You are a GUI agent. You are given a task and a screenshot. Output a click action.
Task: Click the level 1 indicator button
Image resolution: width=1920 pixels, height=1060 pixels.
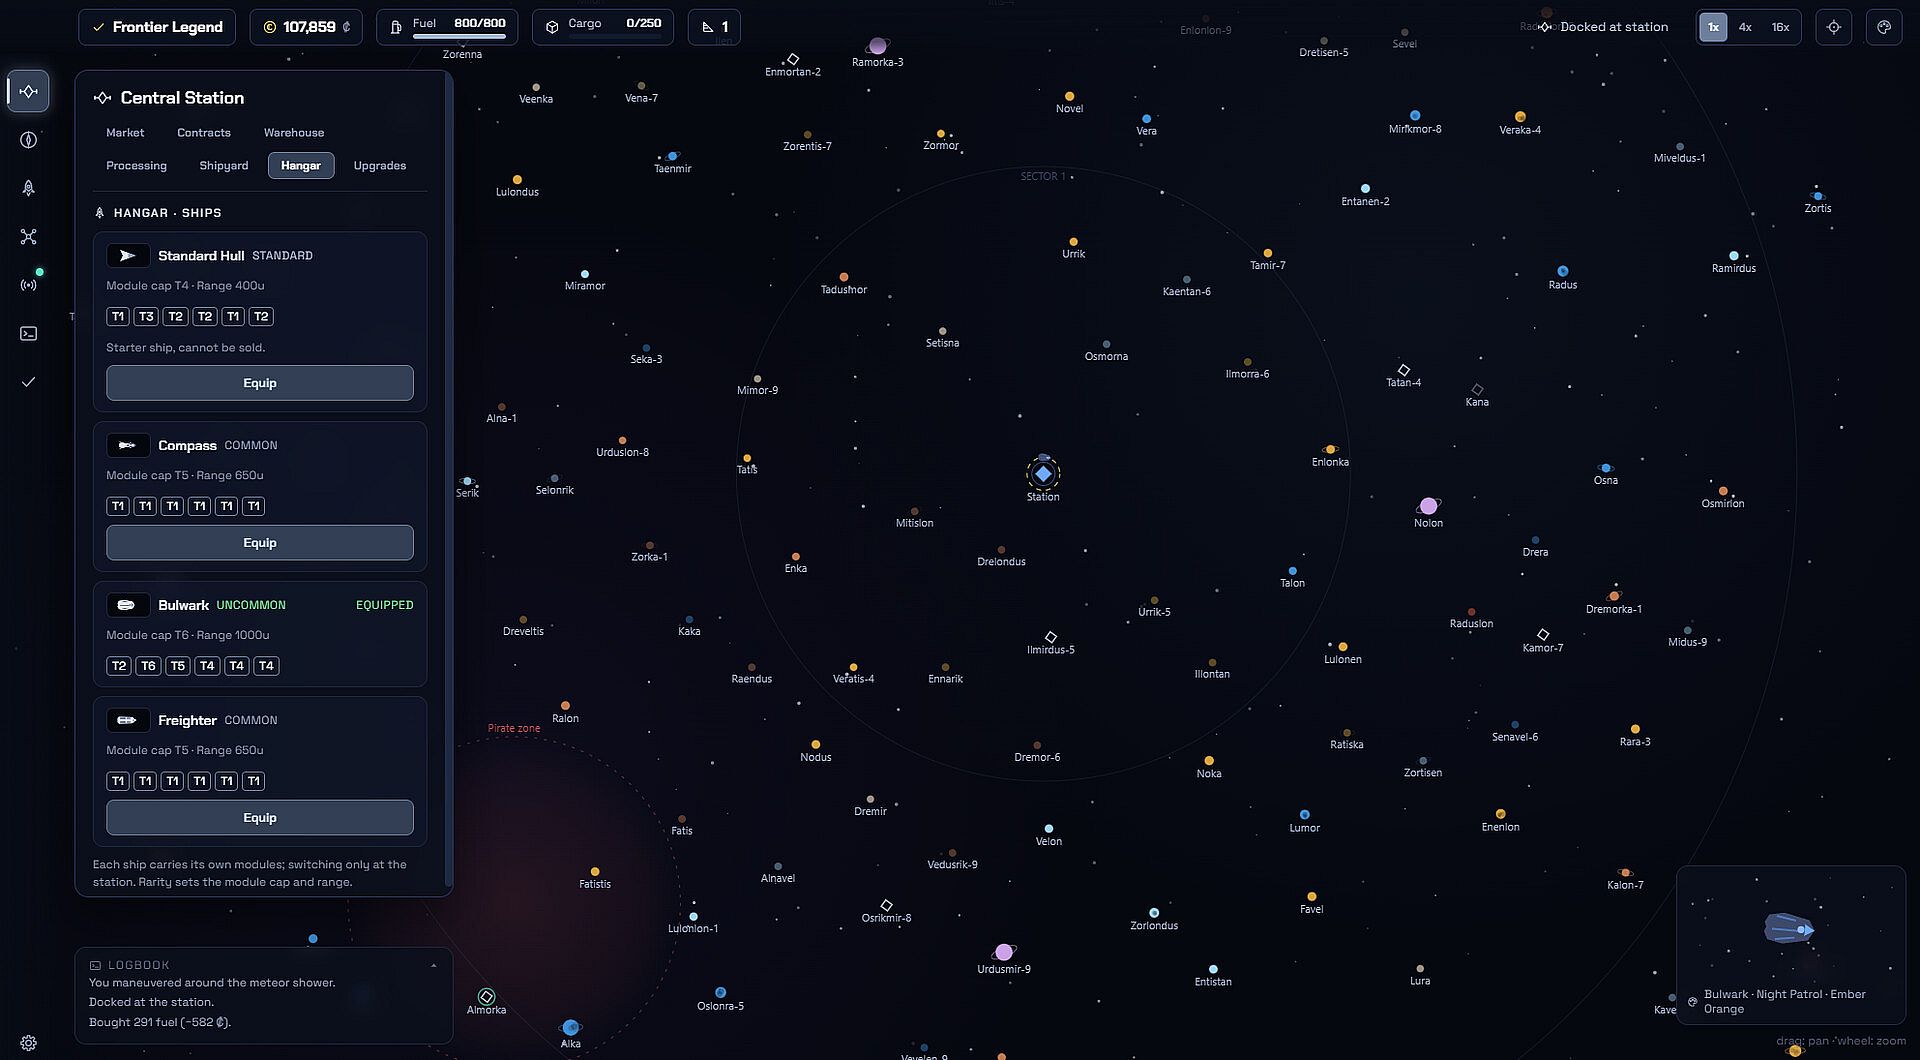coord(714,27)
